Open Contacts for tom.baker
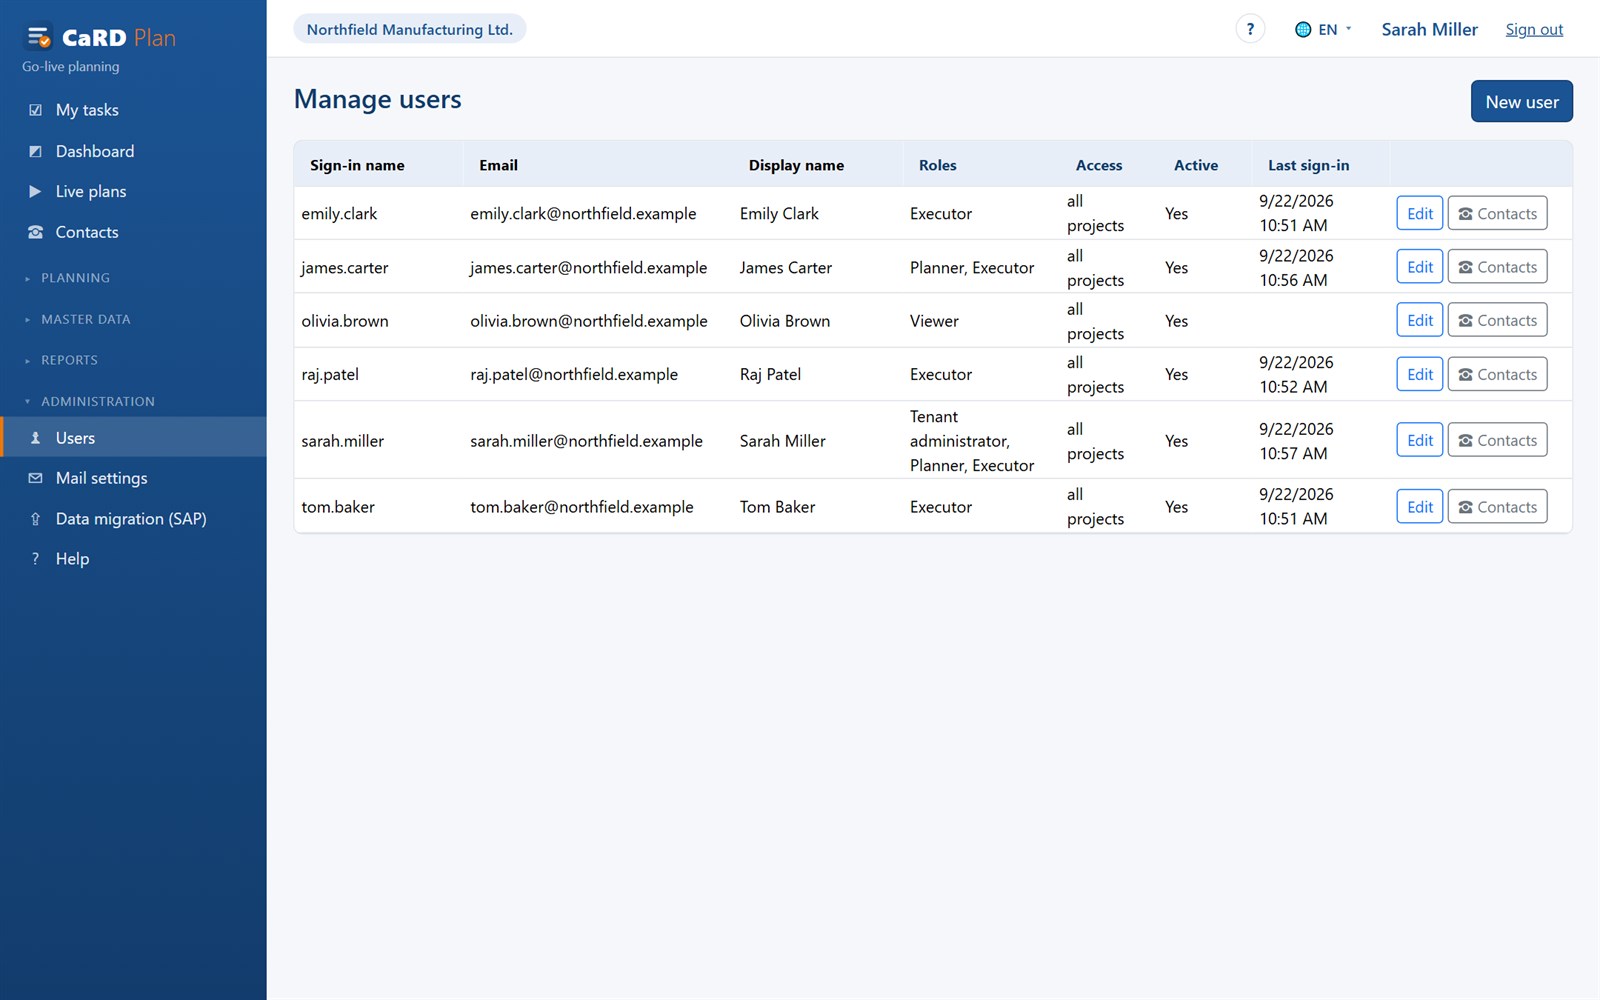Viewport: 1600px width, 1000px height. coord(1497,507)
